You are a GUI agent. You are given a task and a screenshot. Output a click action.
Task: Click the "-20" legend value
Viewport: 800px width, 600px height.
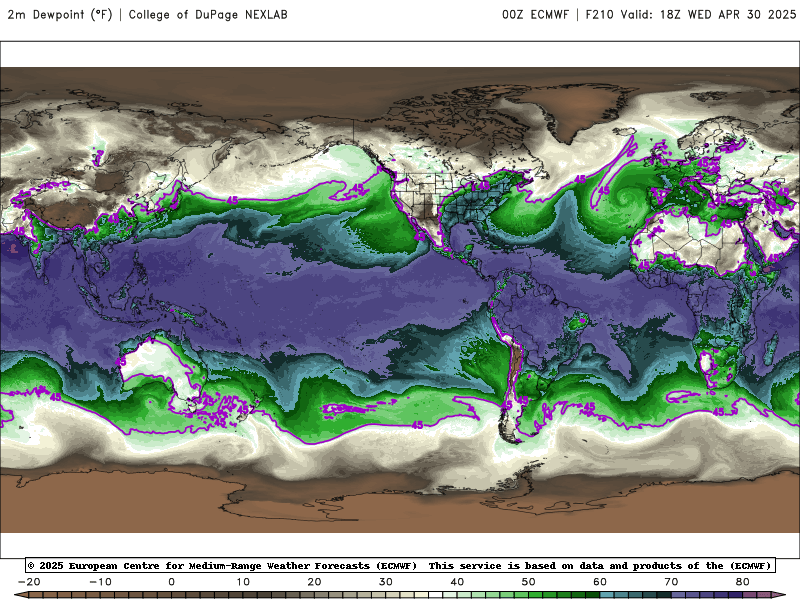tap(29, 582)
